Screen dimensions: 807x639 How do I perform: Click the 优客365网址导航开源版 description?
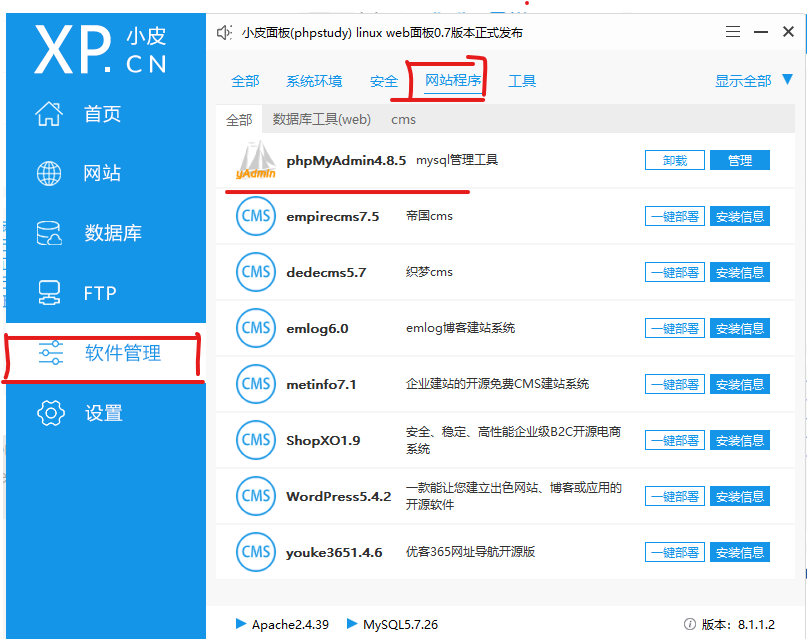tap(470, 552)
